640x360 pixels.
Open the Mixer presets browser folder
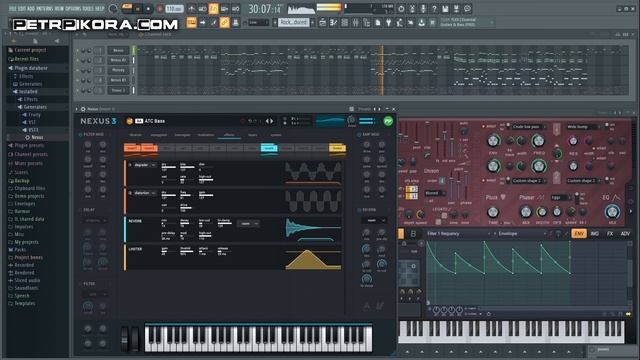(28, 163)
